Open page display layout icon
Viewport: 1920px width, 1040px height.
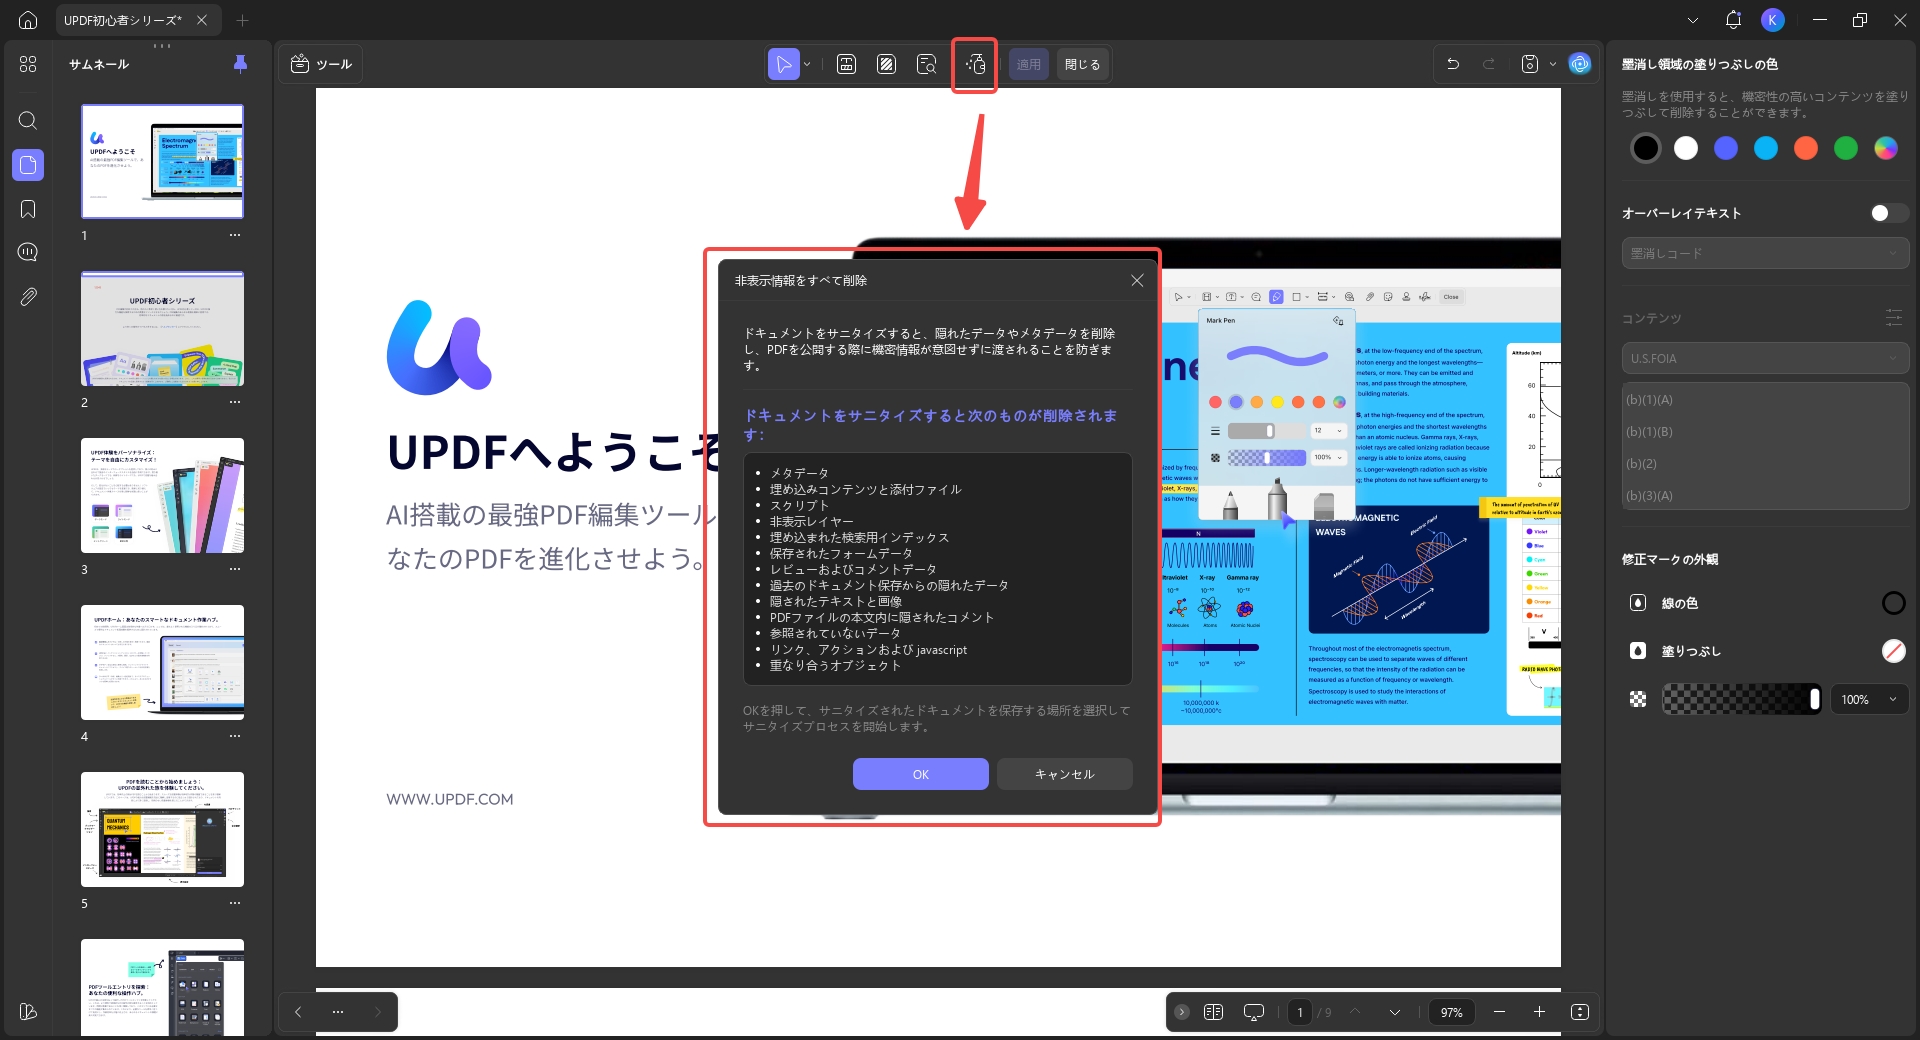[x=1213, y=1012]
